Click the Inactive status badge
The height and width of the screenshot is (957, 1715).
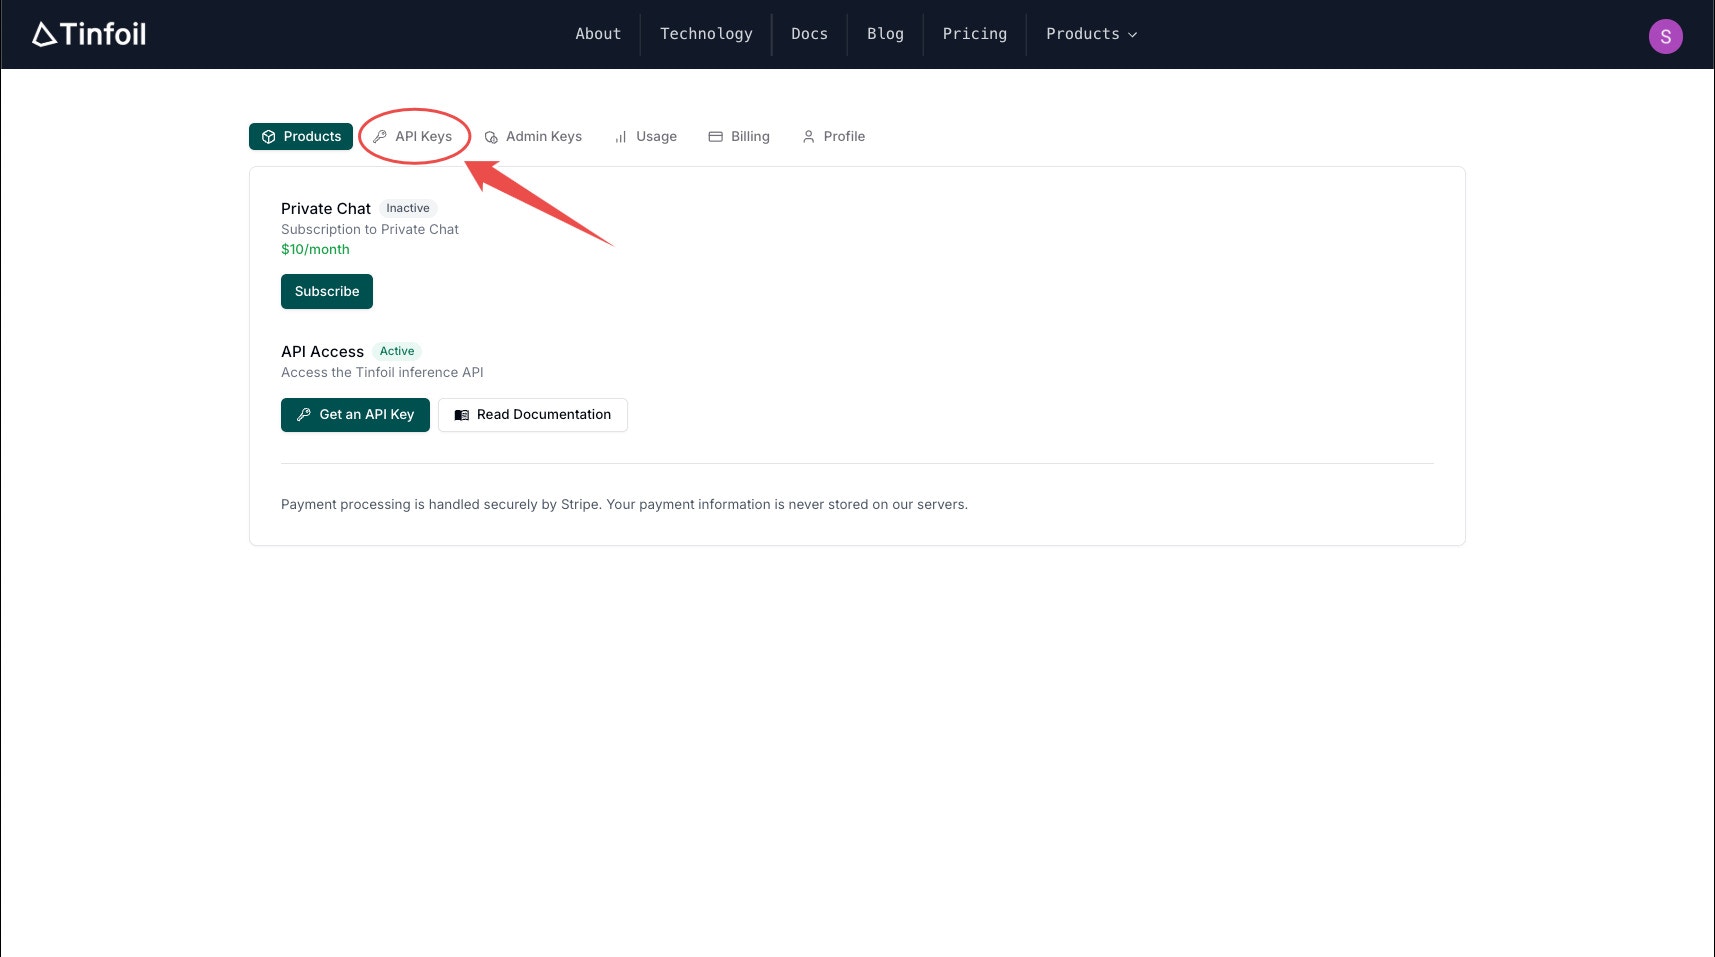click(x=408, y=208)
